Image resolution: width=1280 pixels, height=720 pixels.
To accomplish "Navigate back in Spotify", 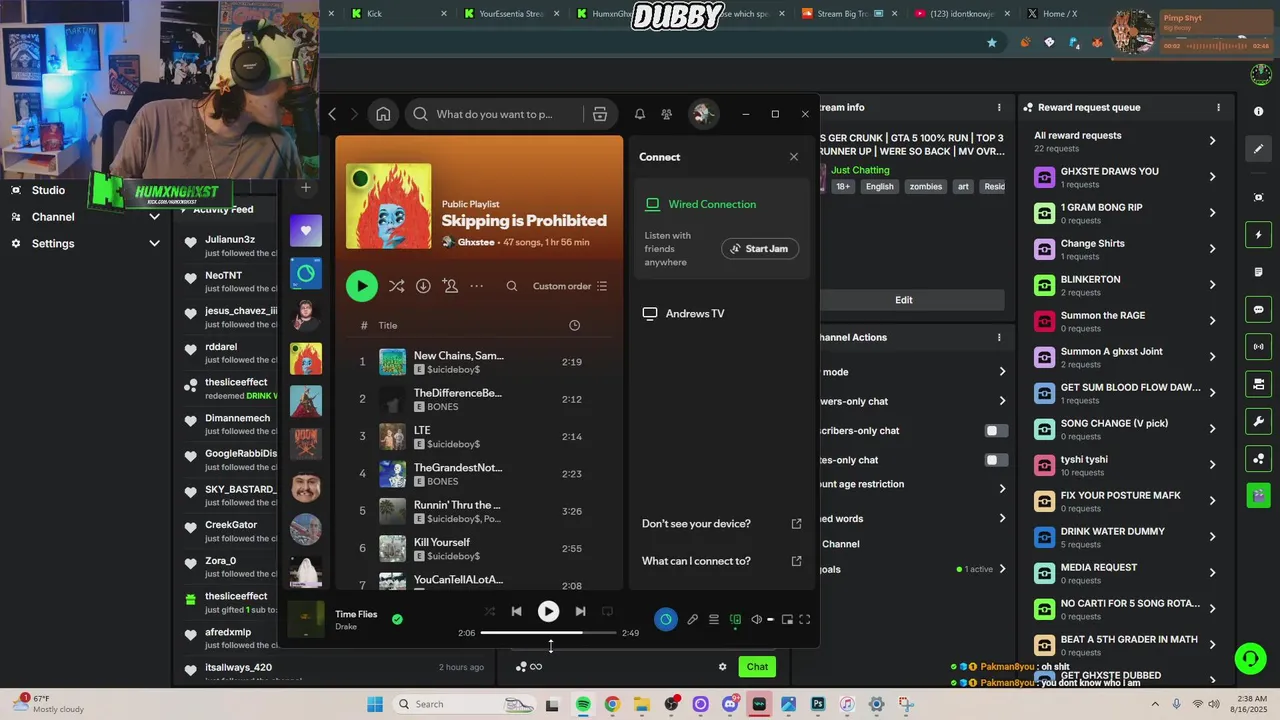I will [333, 114].
